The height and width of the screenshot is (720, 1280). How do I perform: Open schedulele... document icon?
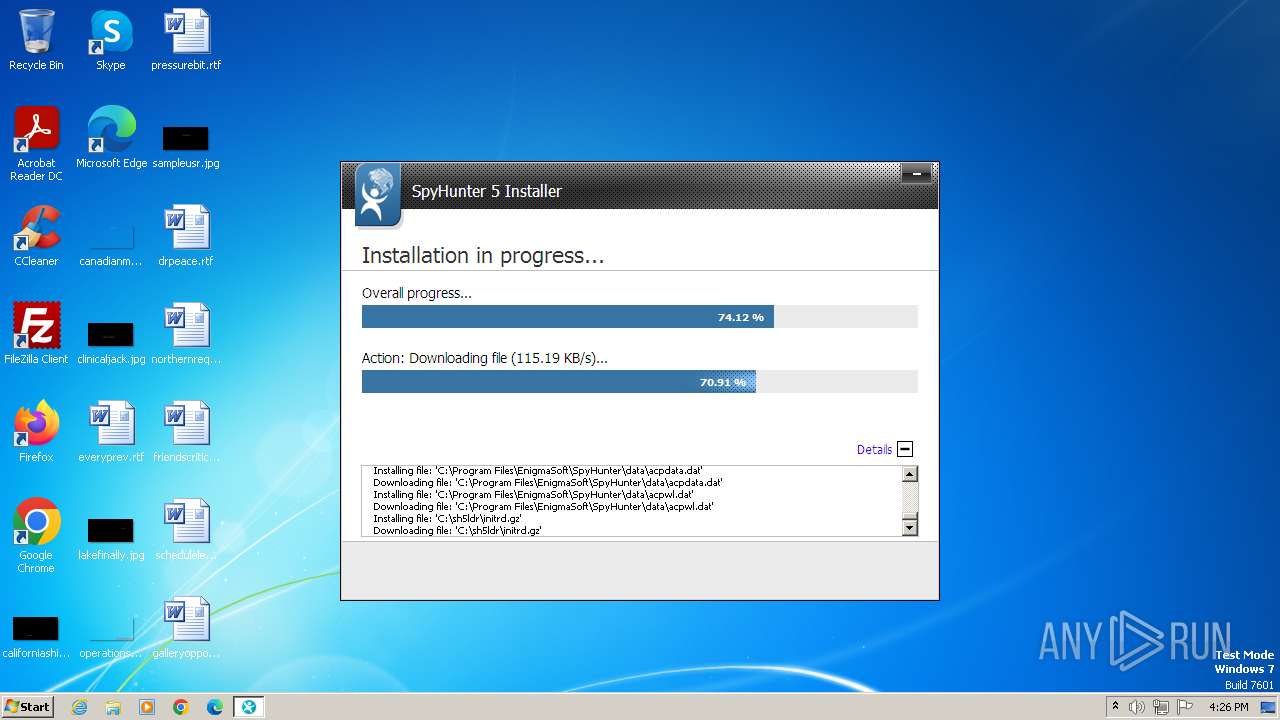click(x=186, y=530)
